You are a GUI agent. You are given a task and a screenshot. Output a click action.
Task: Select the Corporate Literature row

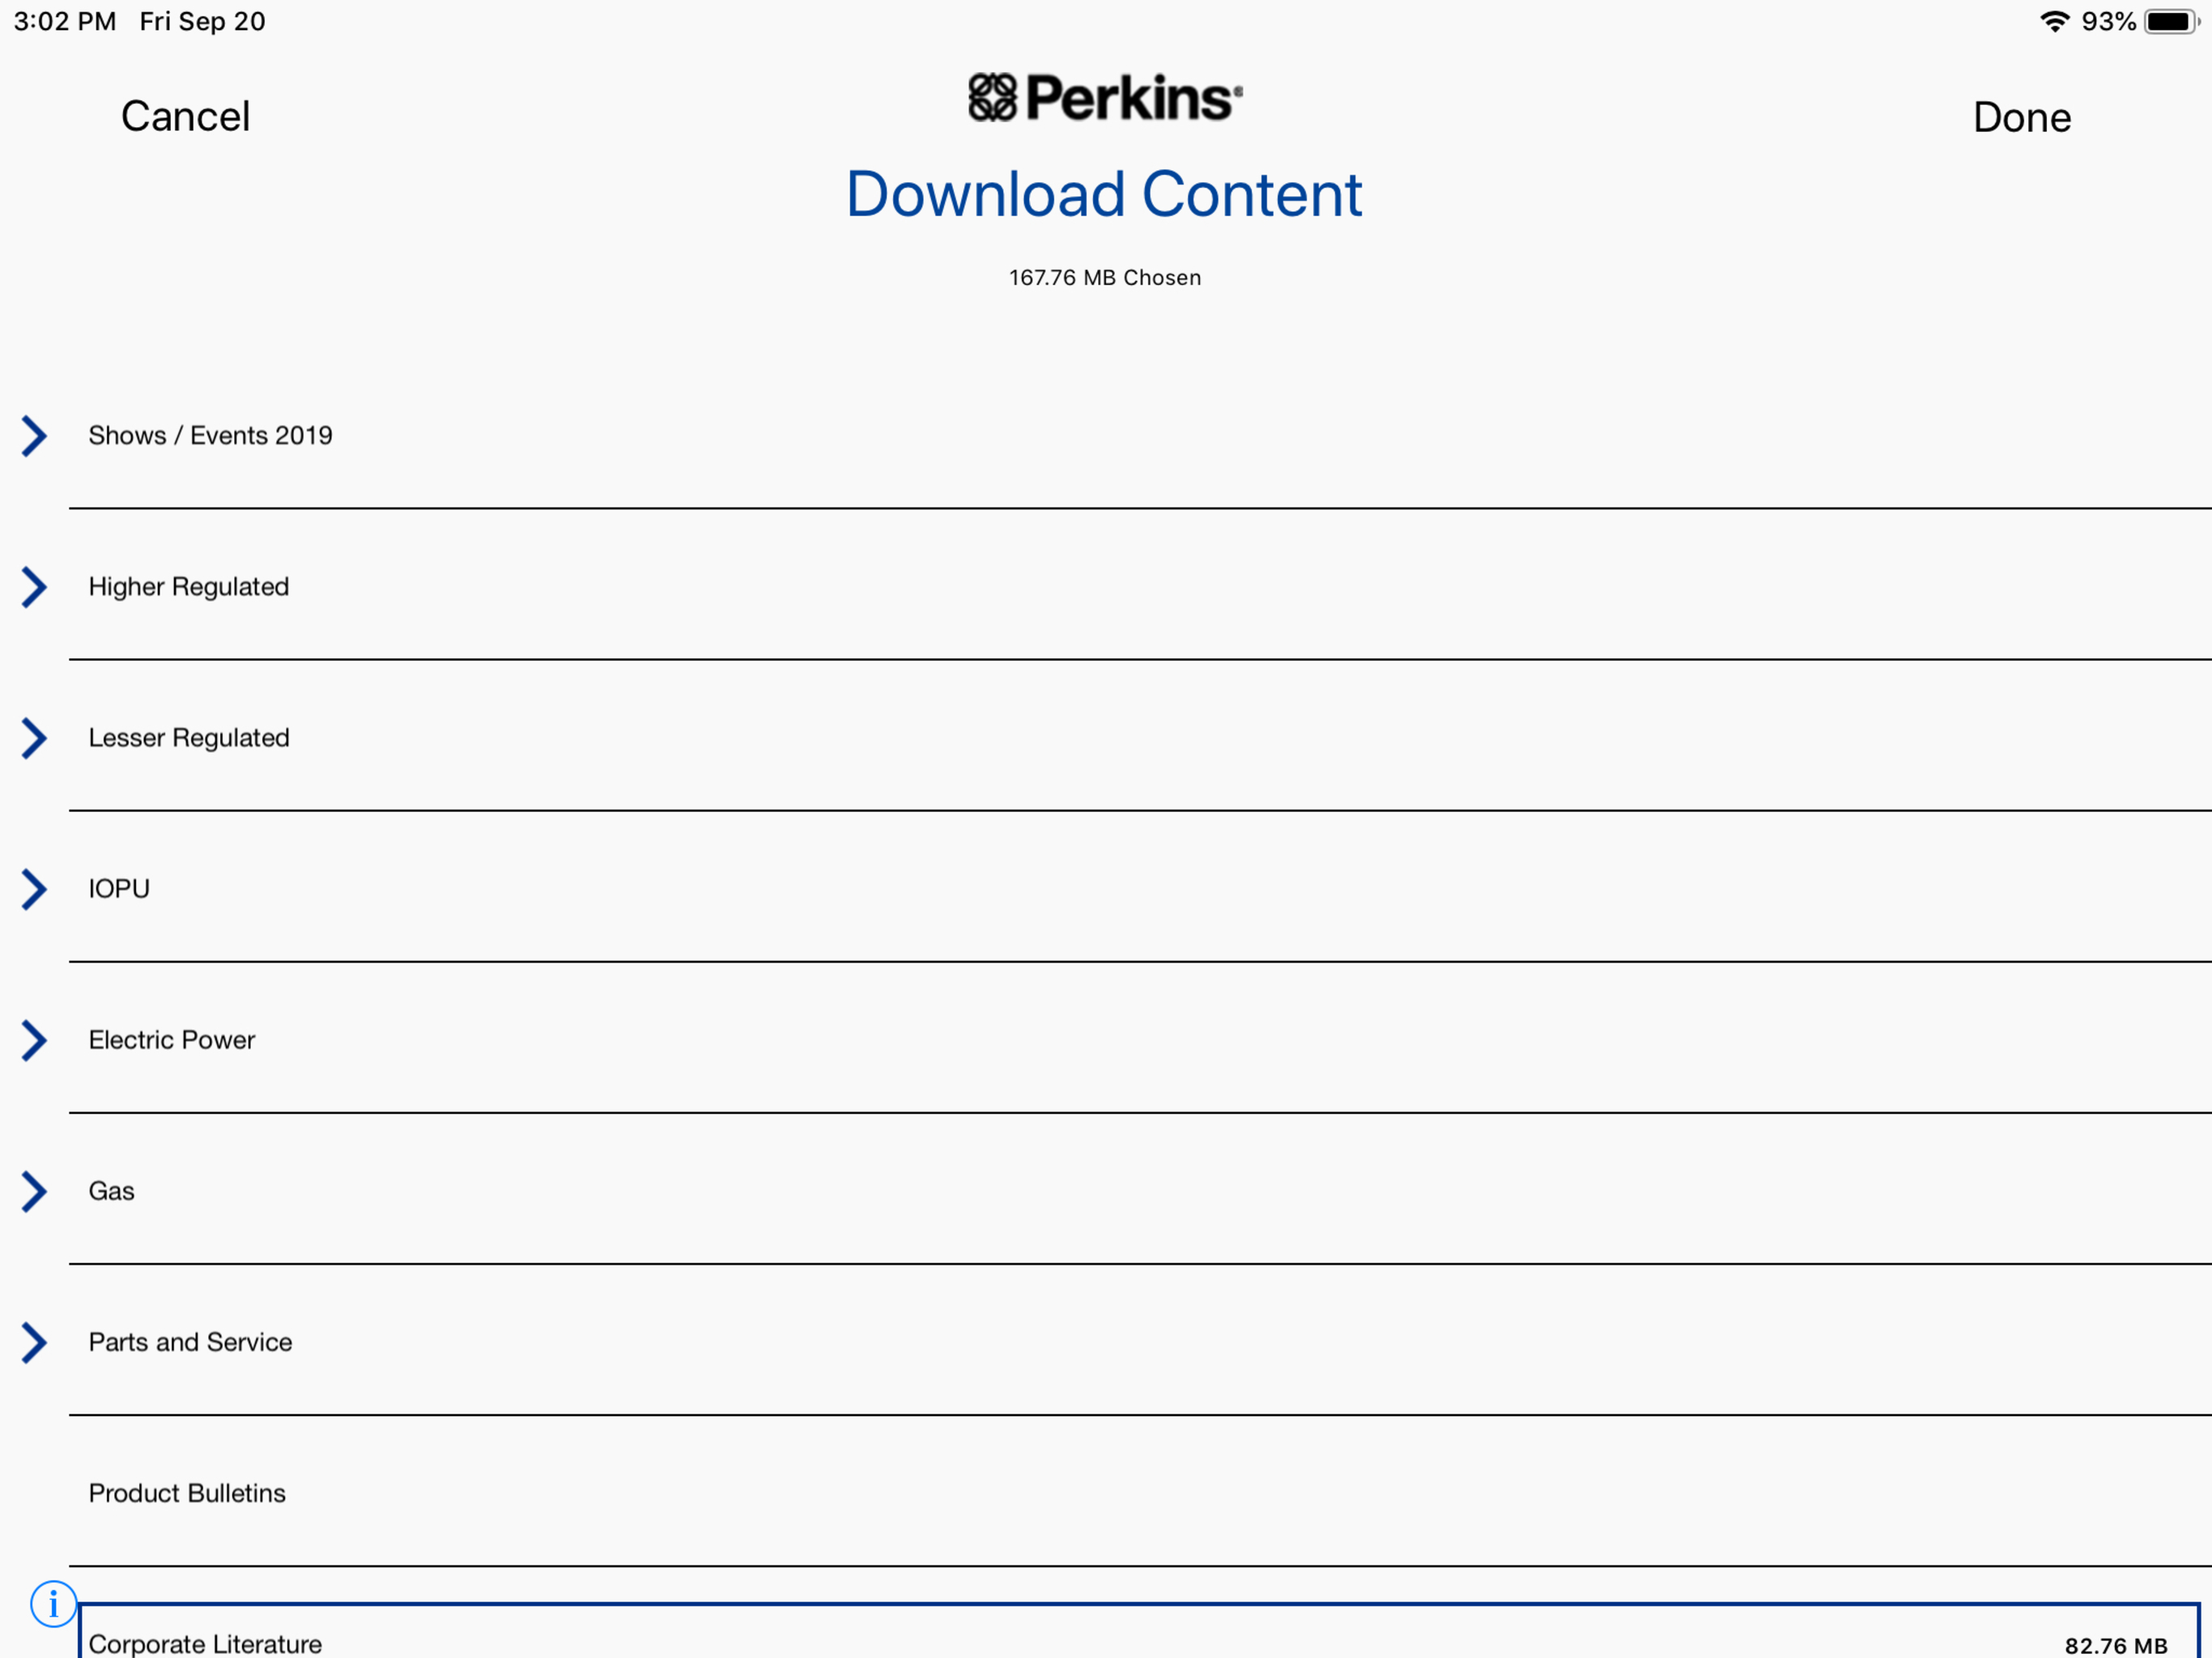tap(1140, 1631)
